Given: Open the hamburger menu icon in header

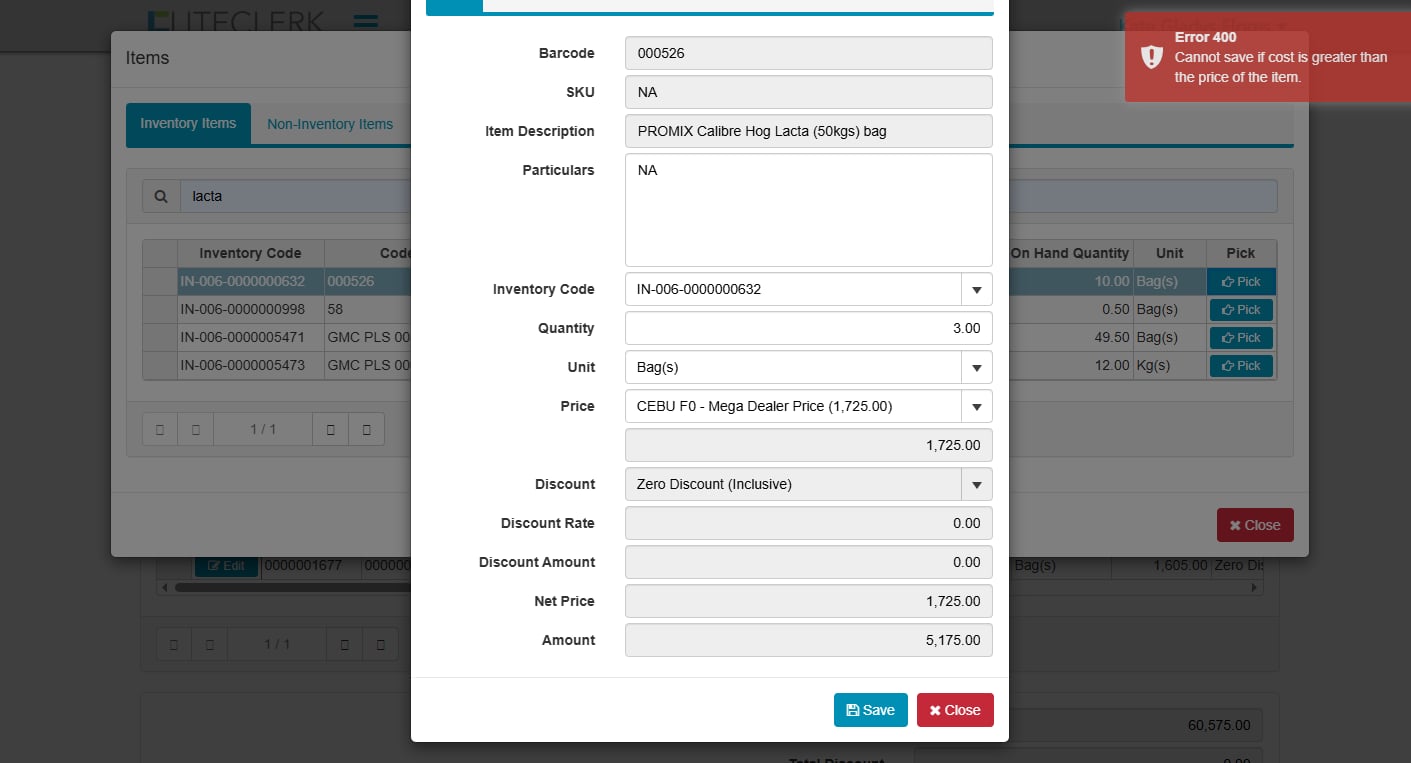Looking at the screenshot, I should click(x=365, y=20).
